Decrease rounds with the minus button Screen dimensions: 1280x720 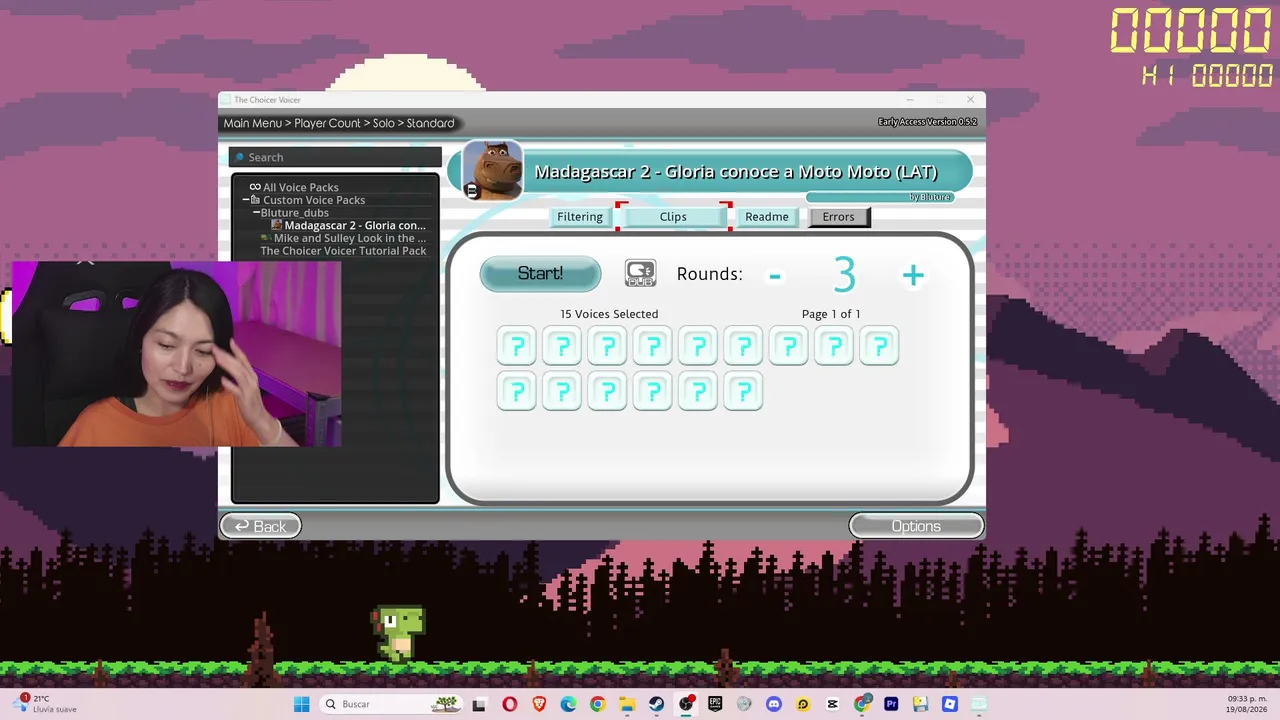pos(775,275)
